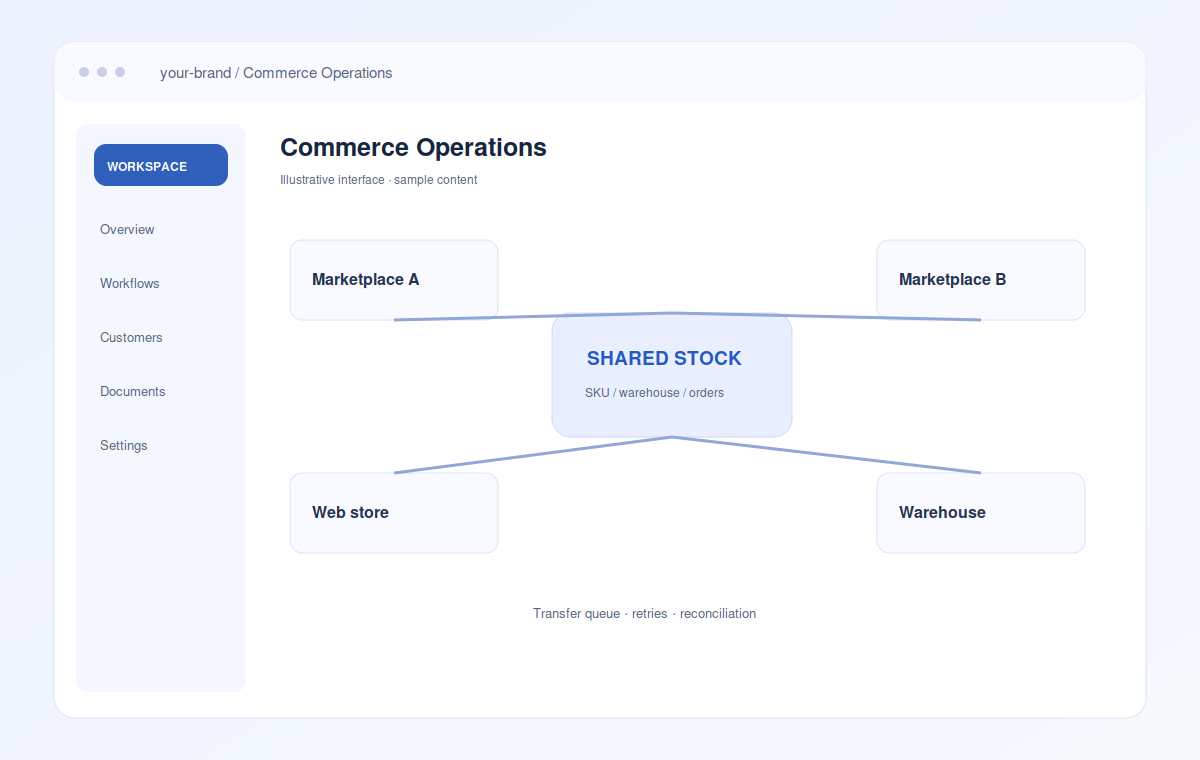Click the Warehouse card
This screenshot has width=1200, height=760.
(x=981, y=513)
